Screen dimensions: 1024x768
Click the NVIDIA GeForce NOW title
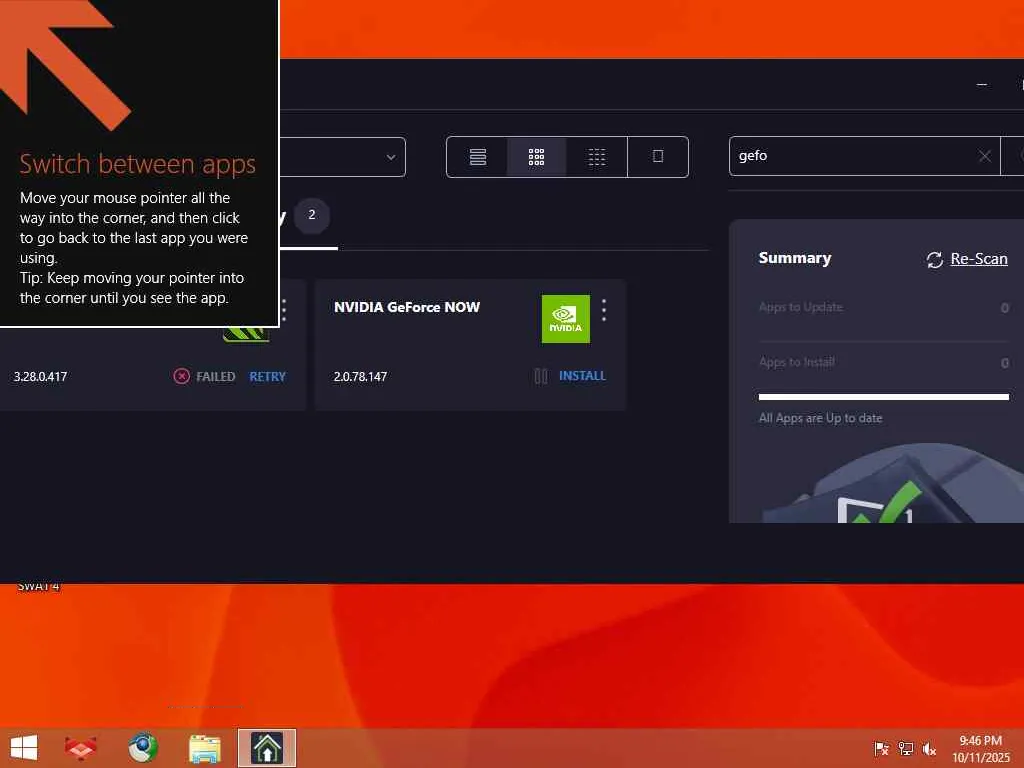tap(407, 307)
